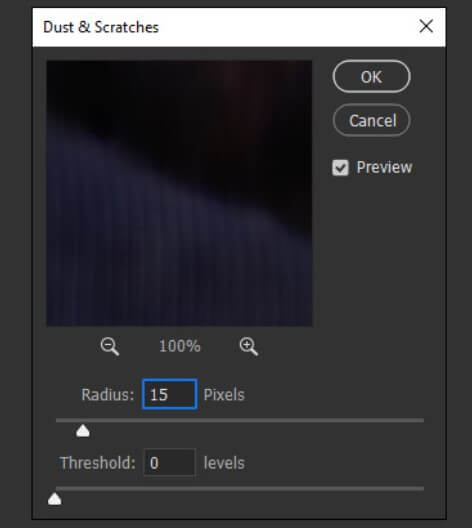Viewport: 472px width, 528px height.
Task: Click the levels unit label
Action: (224, 463)
